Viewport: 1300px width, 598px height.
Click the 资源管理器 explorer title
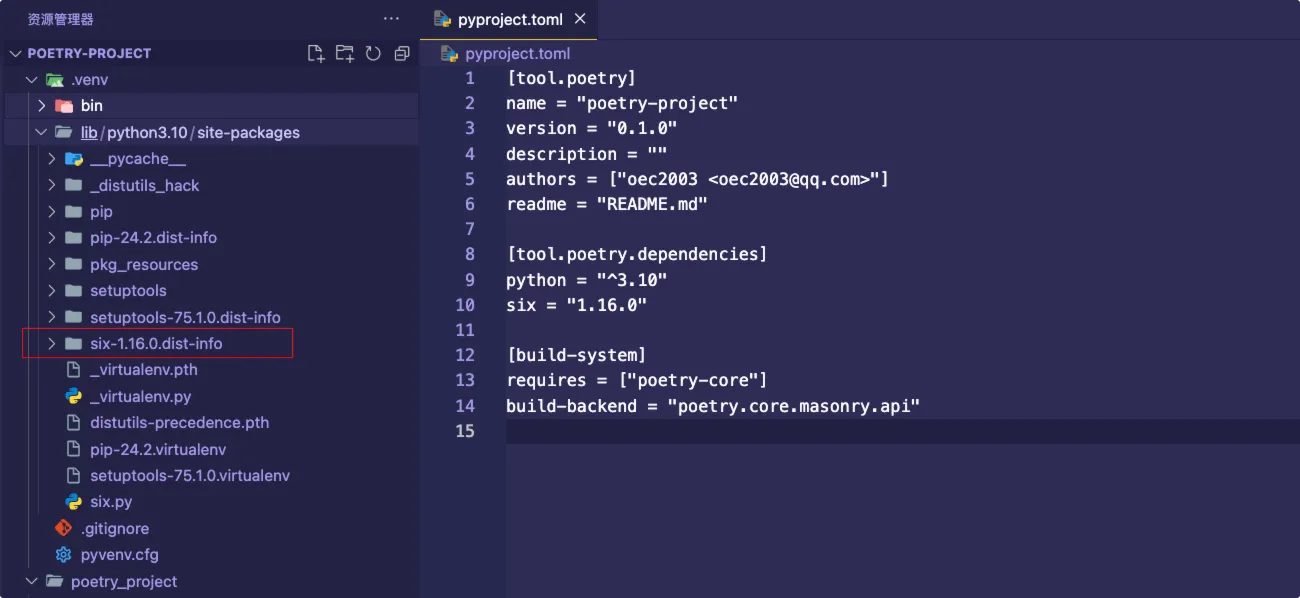[60, 19]
